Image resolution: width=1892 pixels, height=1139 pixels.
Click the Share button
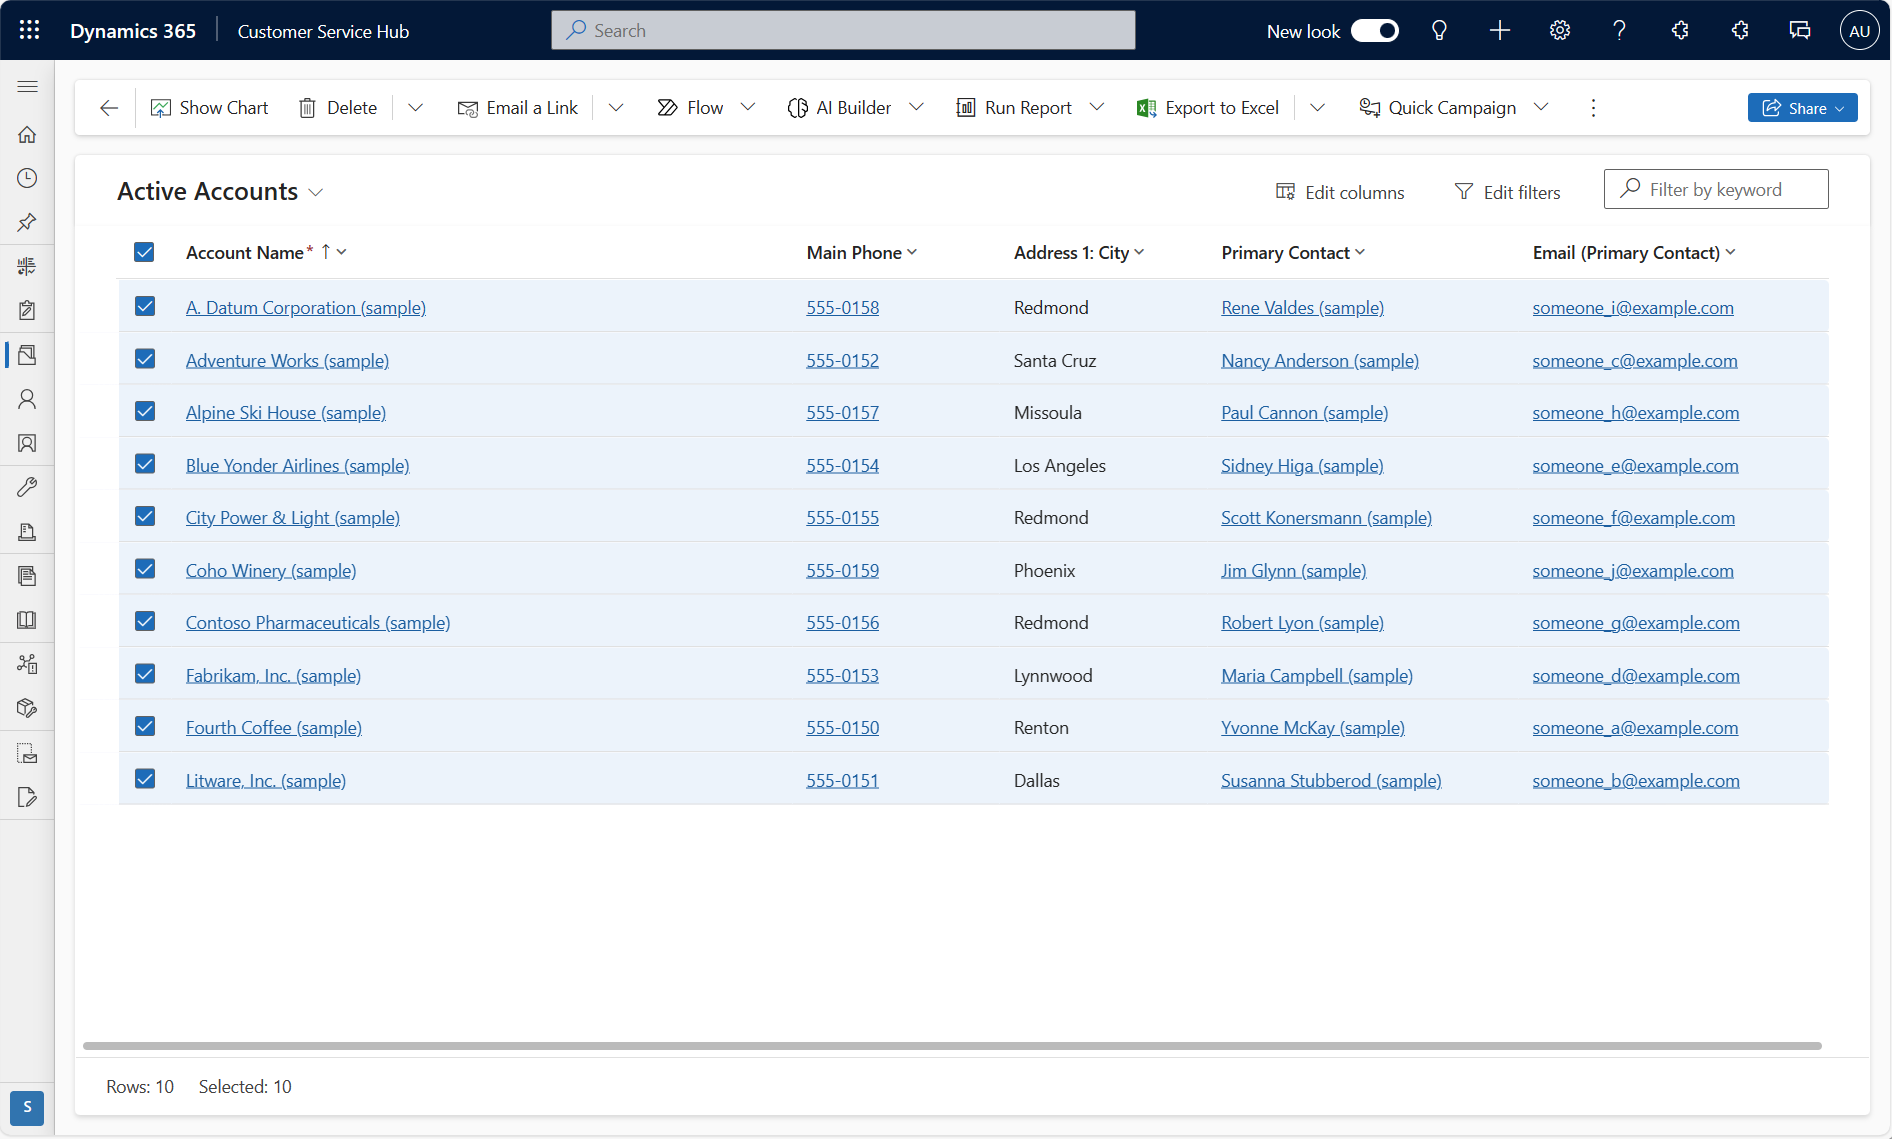(x=1801, y=107)
